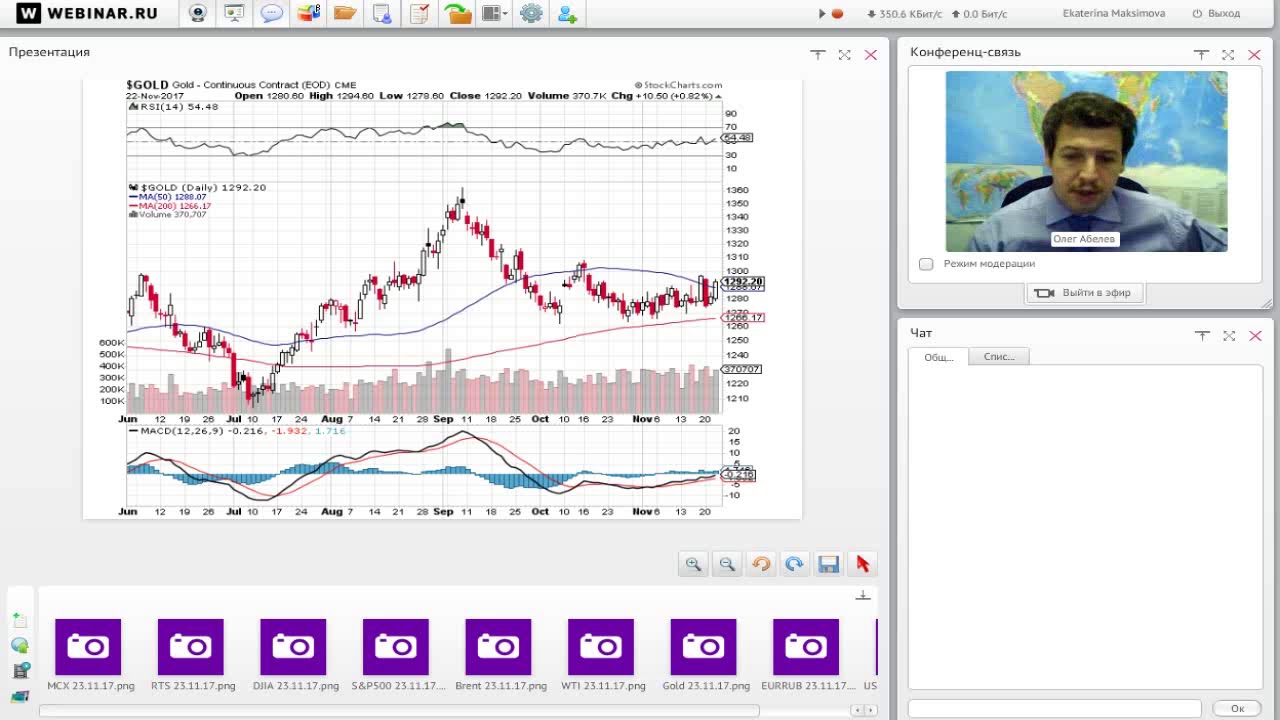This screenshot has height=720, width=1280.
Task: Rotate slide counterclockwise with orange arrow
Action: tap(761, 564)
